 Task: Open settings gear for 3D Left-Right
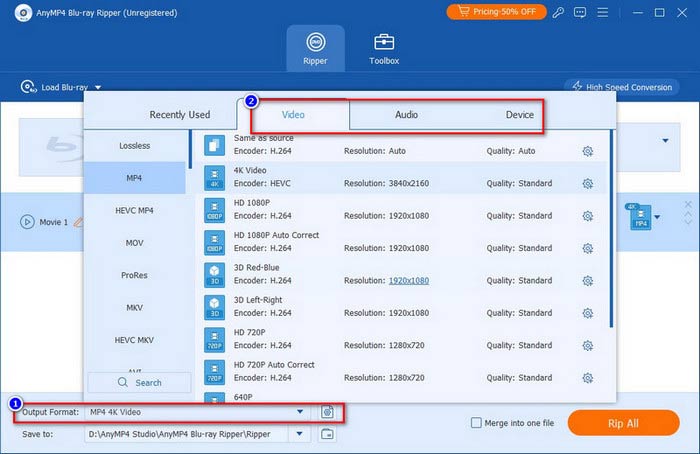click(588, 313)
